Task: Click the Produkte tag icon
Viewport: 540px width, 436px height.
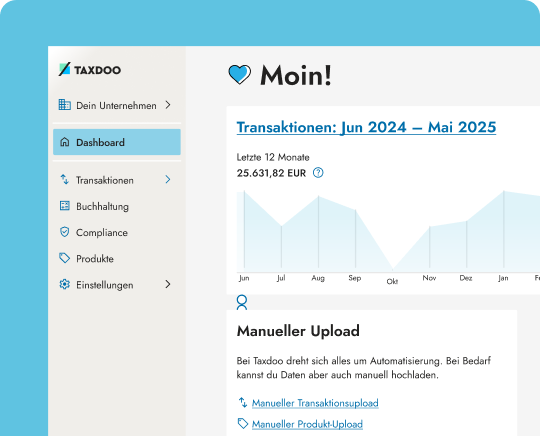Action: tap(65, 258)
